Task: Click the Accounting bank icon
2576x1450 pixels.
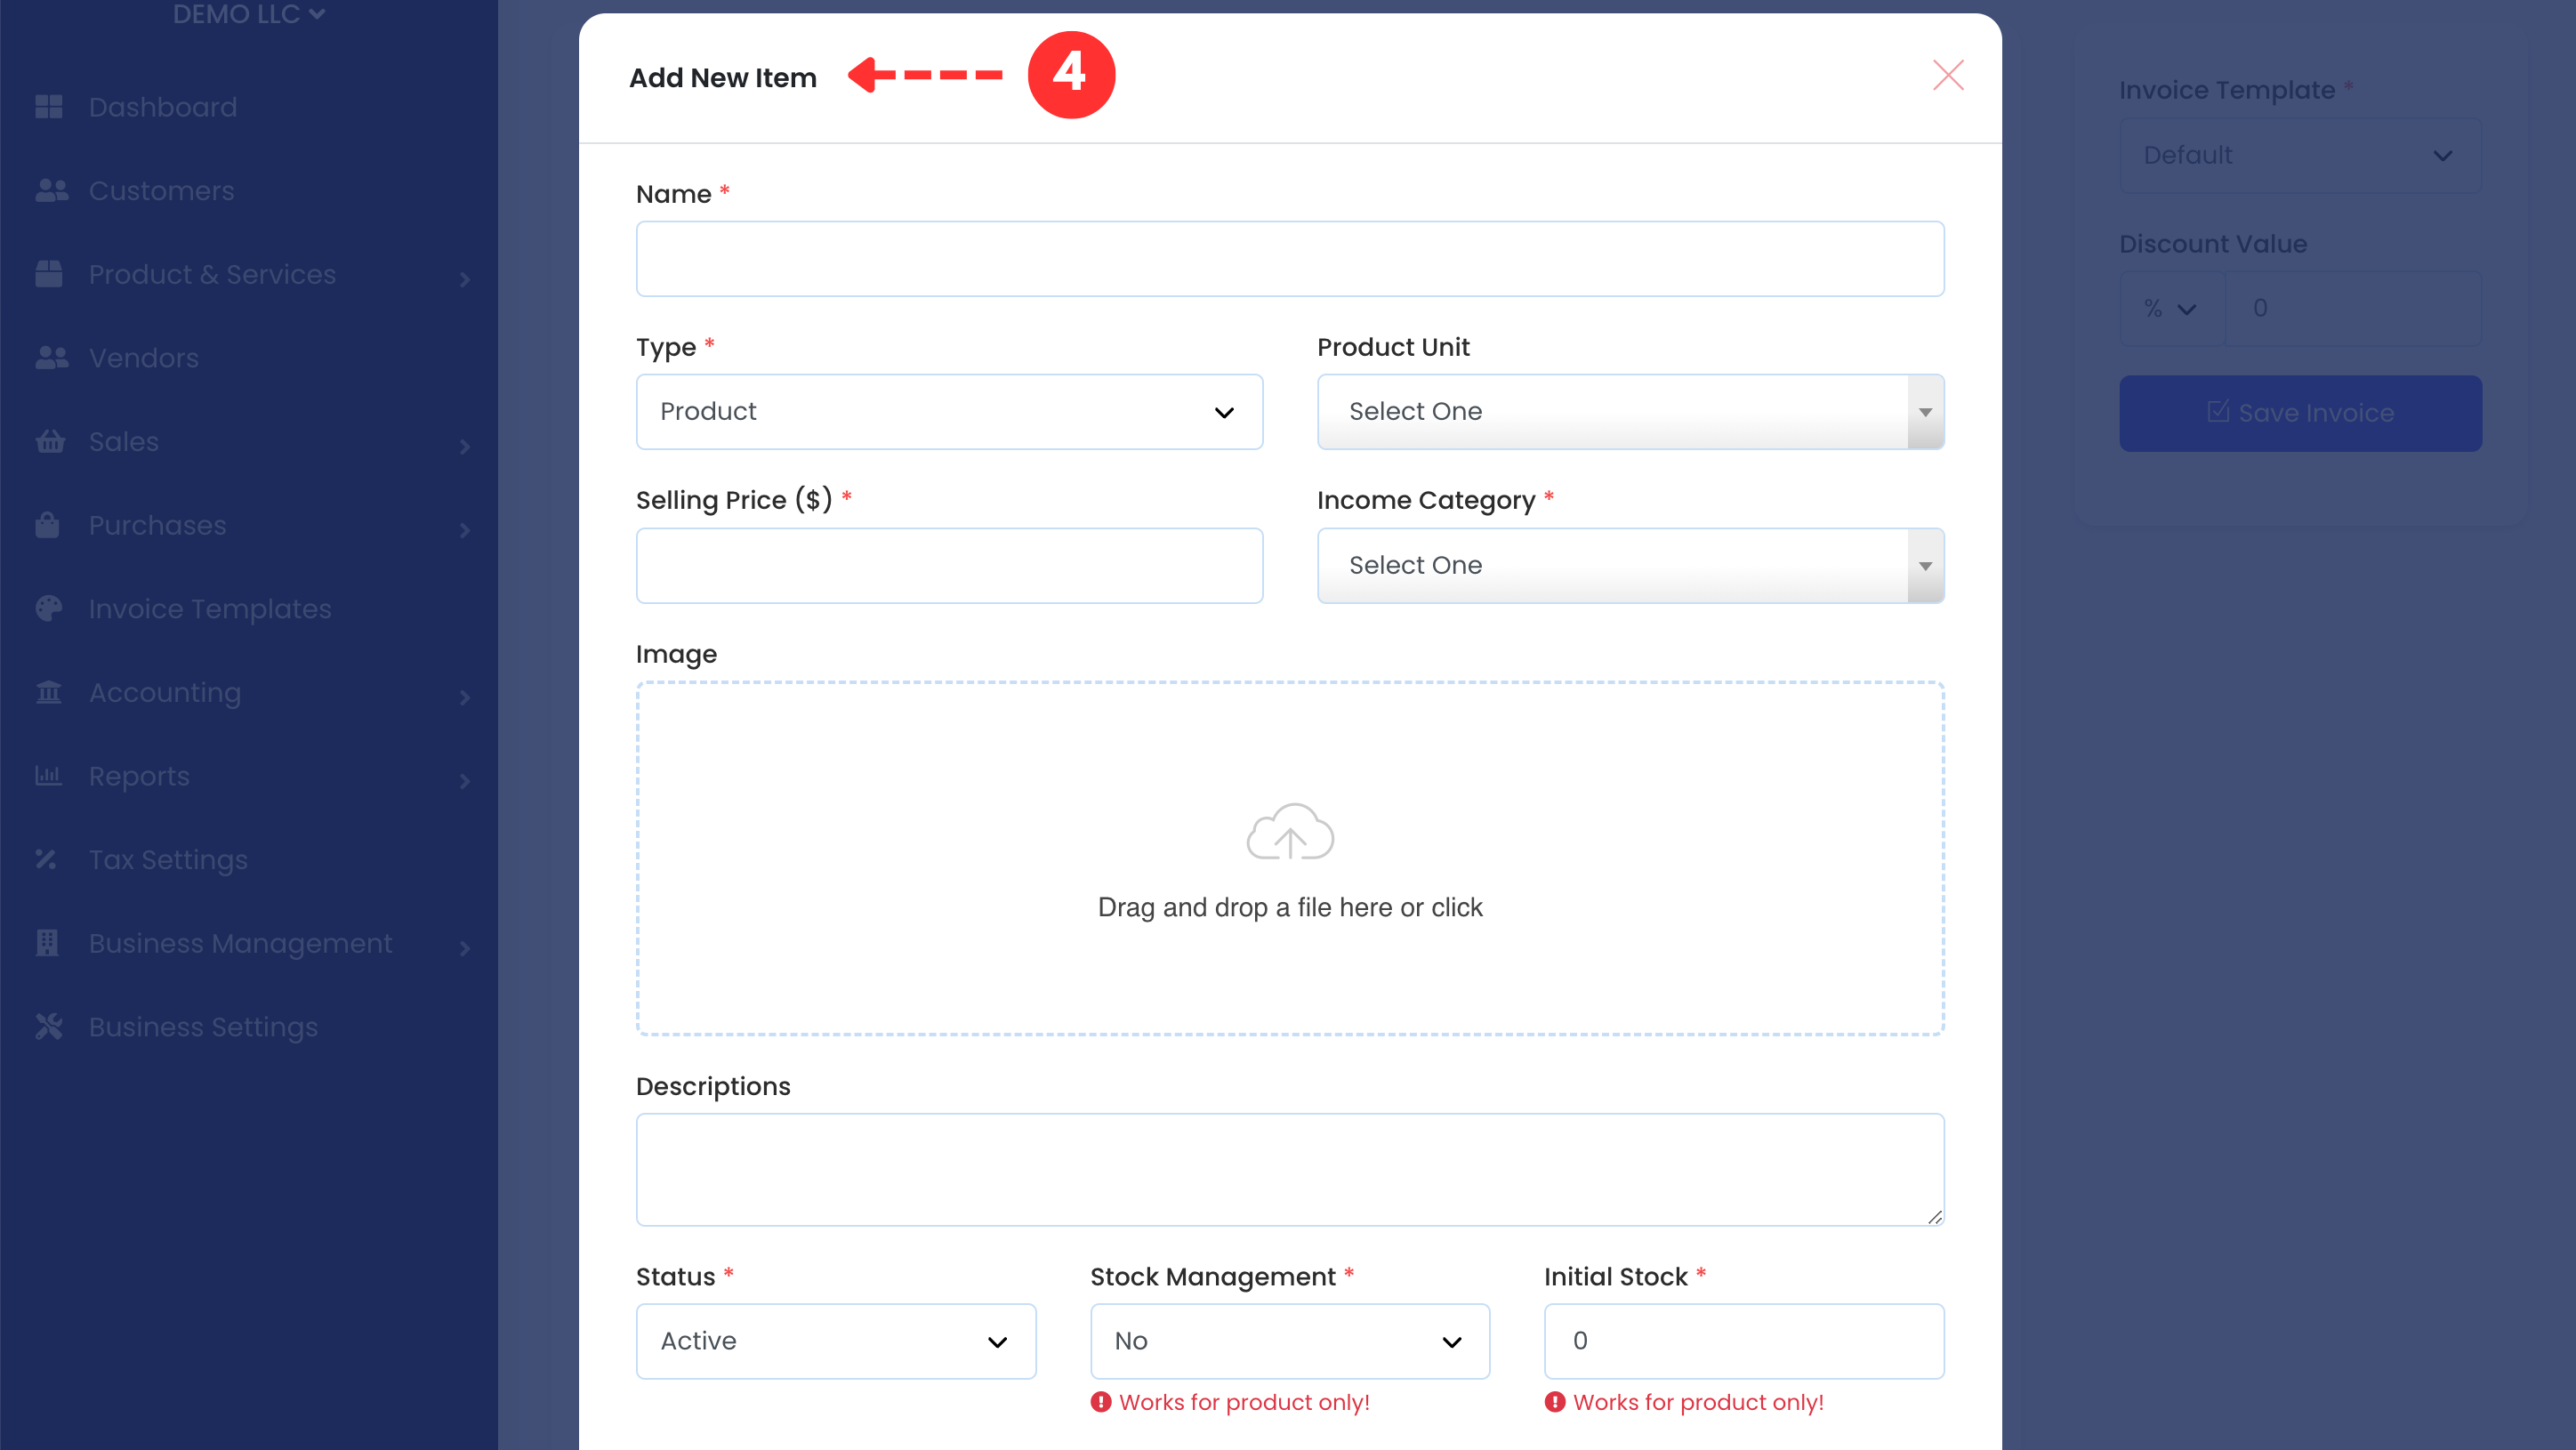Action: point(48,692)
